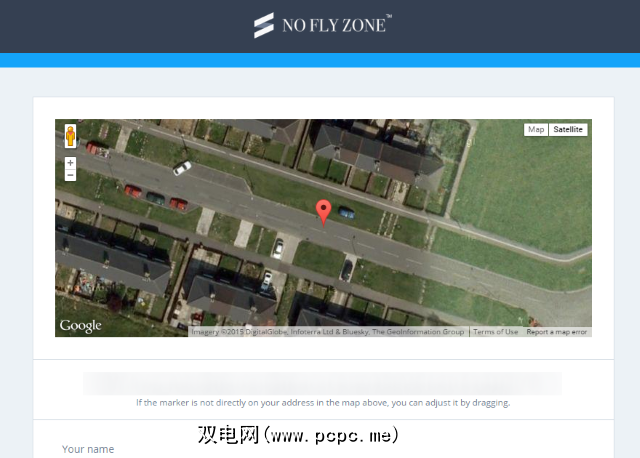The image size is (640, 458).
Task: Click the imagery copyright attribution text
Action: coord(328,332)
